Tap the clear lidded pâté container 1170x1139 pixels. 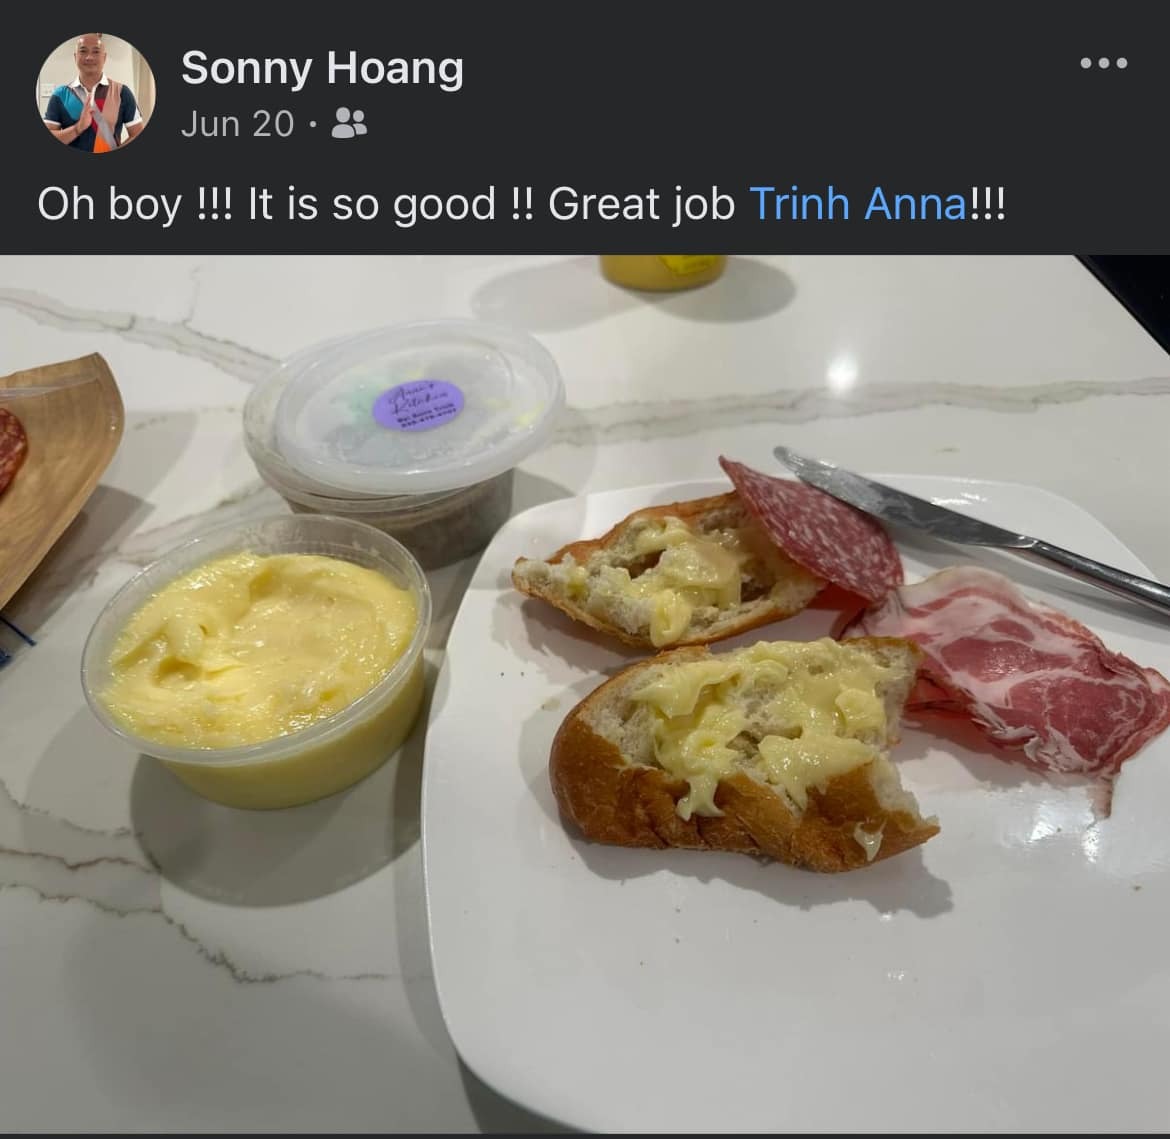pyautogui.click(x=403, y=440)
